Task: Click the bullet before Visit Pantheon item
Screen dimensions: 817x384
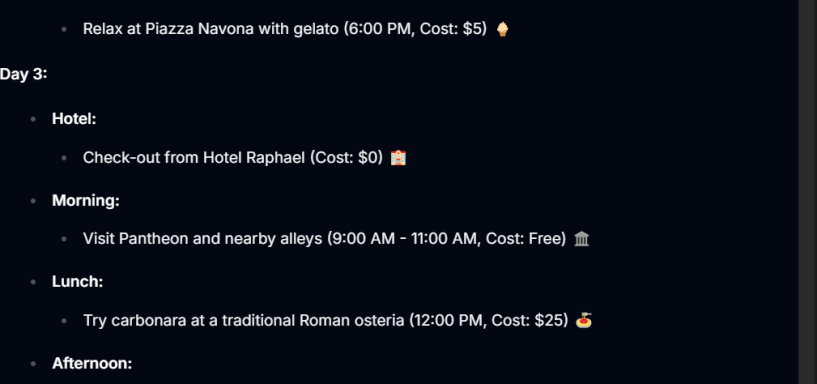Action: click(64, 239)
